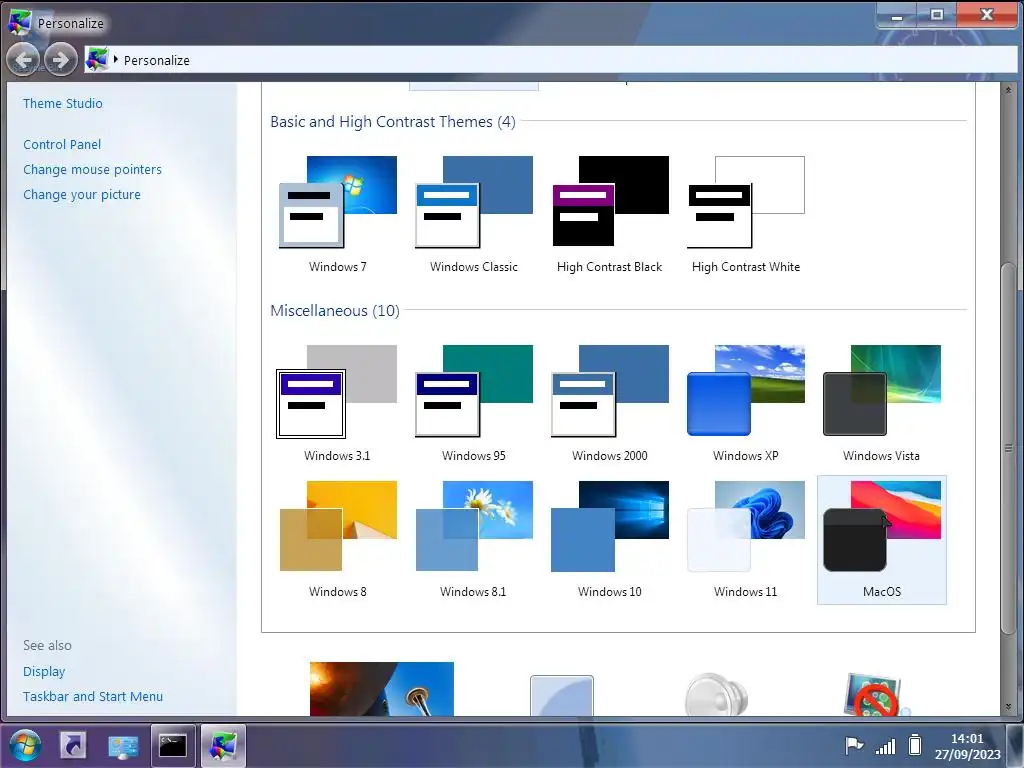
Task: Switch to the command prompt taskbar window
Action: pos(173,745)
